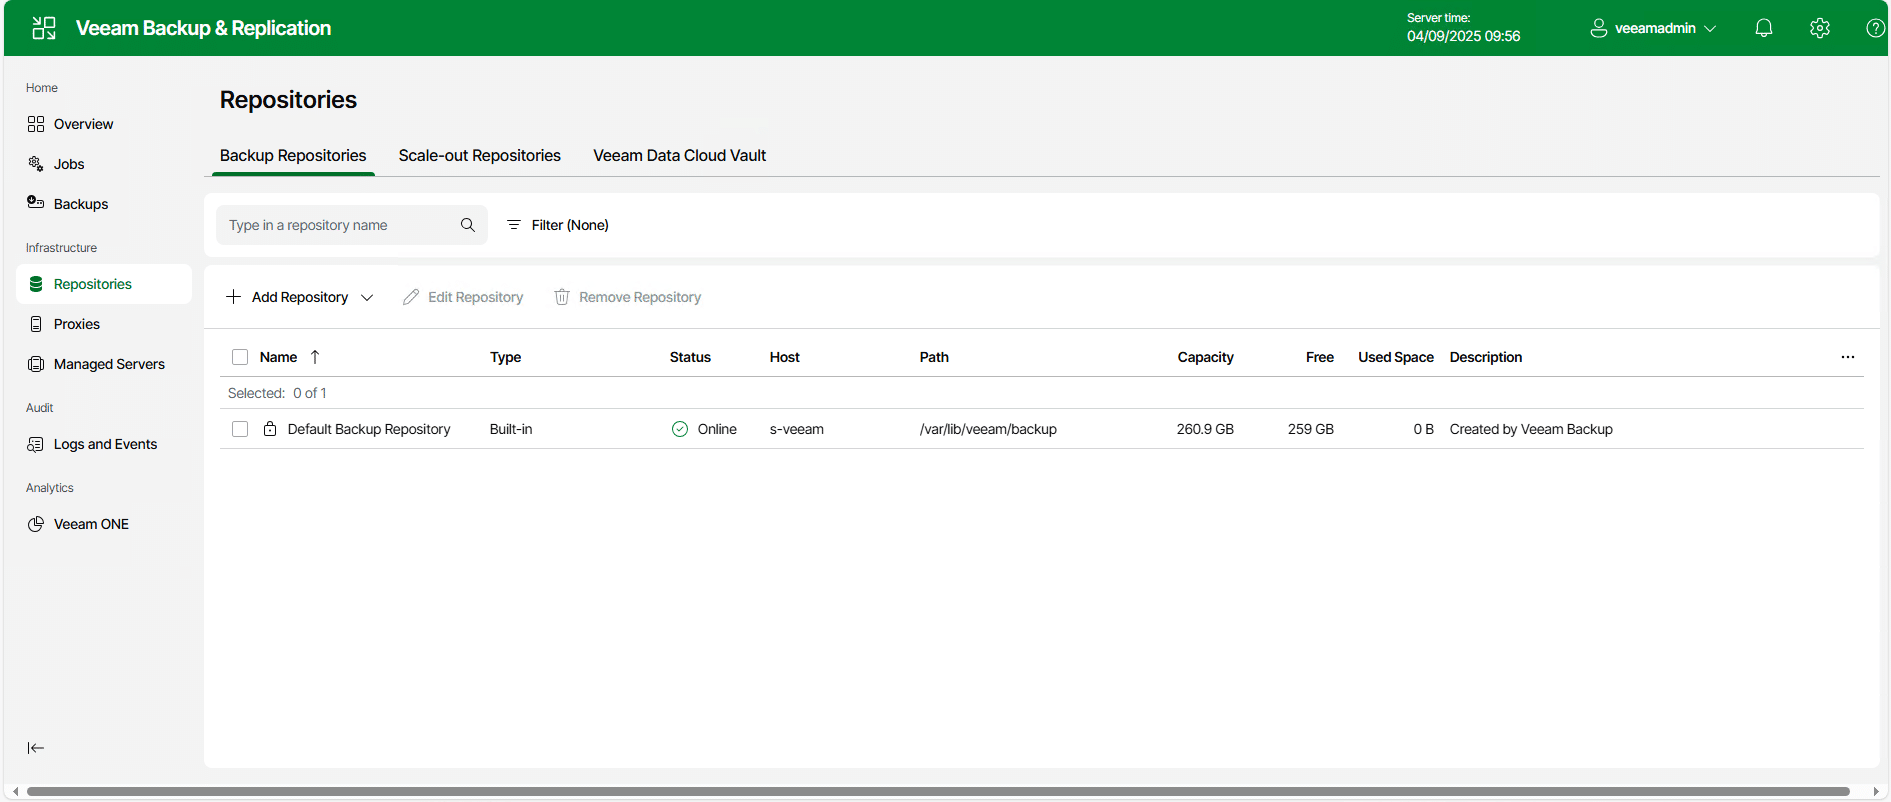Switch to the Veeam Data Cloud Vault tab
This screenshot has height=802, width=1891.
(x=679, y=156)
